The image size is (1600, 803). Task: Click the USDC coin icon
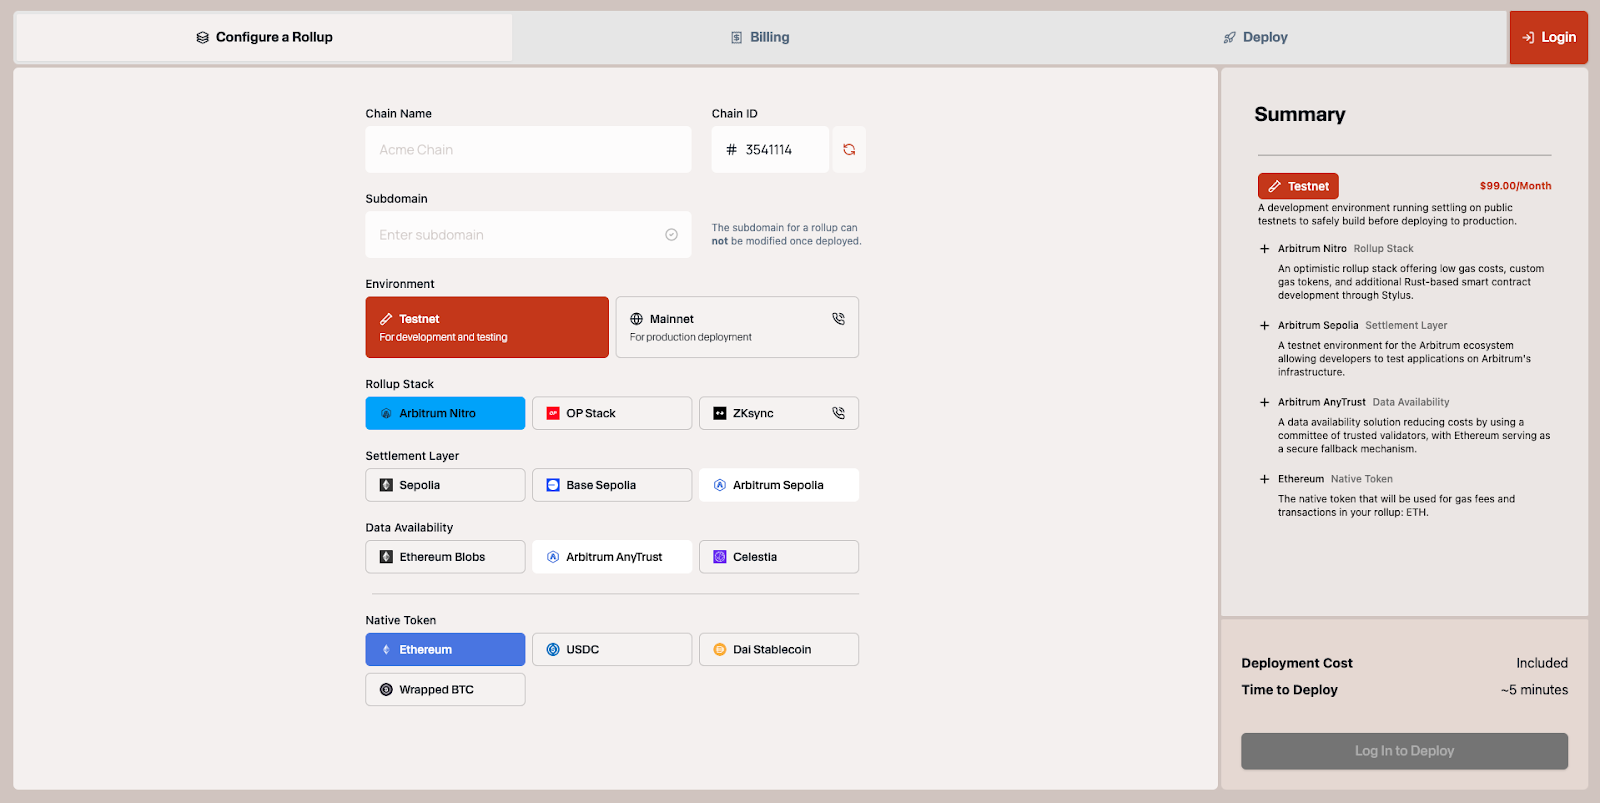553,650
